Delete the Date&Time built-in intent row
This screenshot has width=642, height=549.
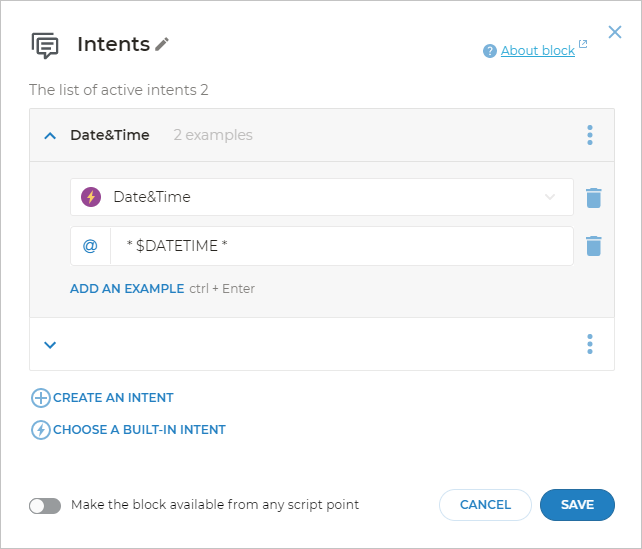point(594,197)
